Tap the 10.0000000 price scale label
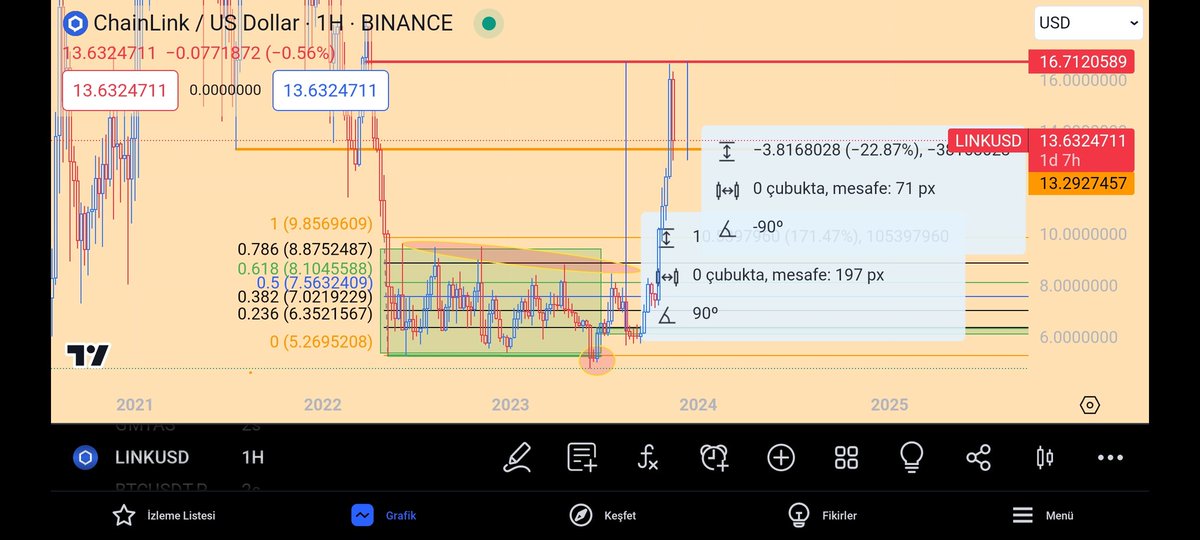The width and height of the screenshot is (1200, 540). coord(1085,234)
